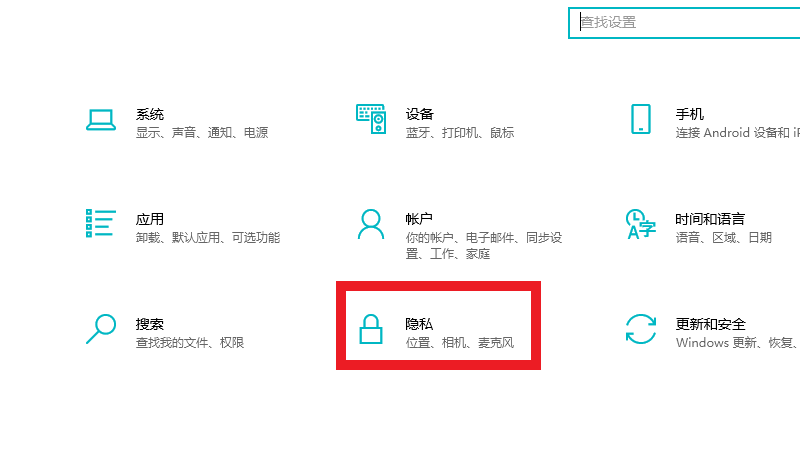Click the 显示、声音、通知、电源 description text
This screenshot has width=800, height=450.
click(x=202, y=133)
